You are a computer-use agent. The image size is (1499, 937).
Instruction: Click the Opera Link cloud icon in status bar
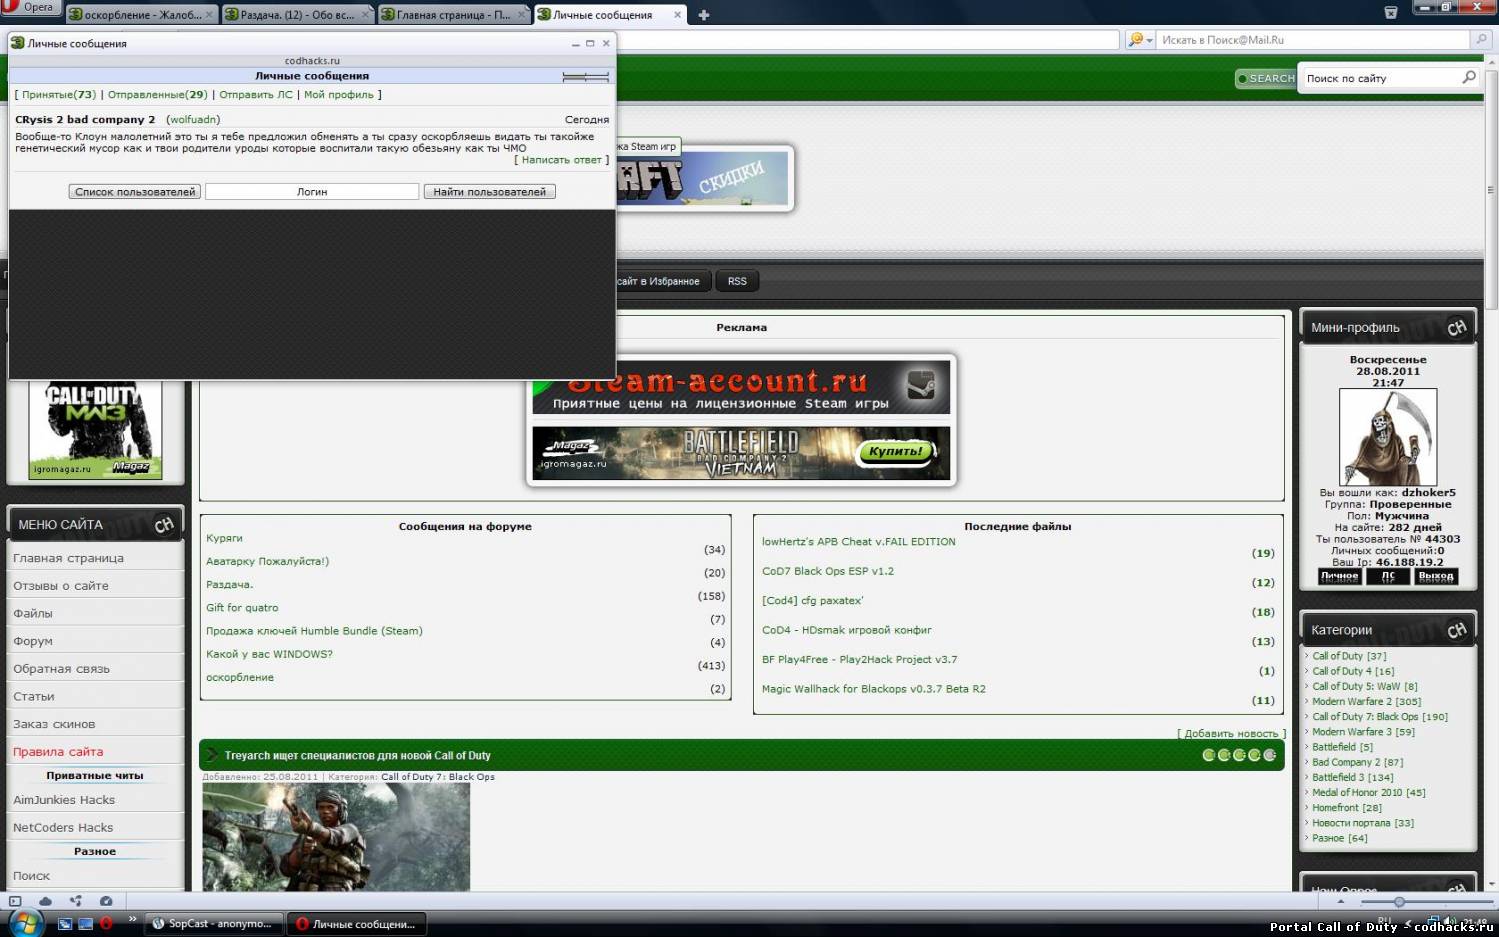pyautogui.click(x=45, y=901)
